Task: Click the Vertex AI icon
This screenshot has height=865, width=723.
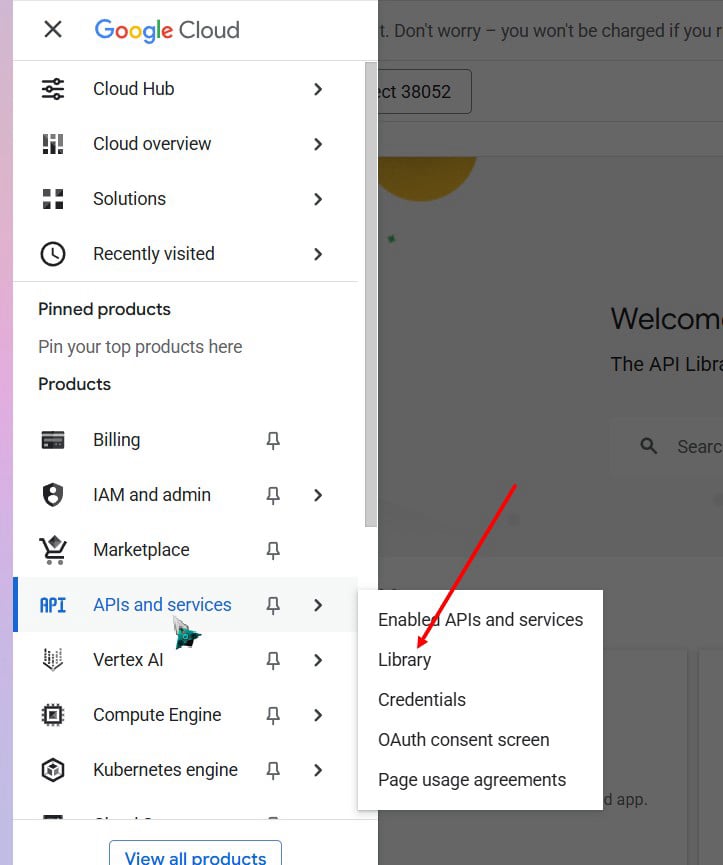Action: point(53,660)
